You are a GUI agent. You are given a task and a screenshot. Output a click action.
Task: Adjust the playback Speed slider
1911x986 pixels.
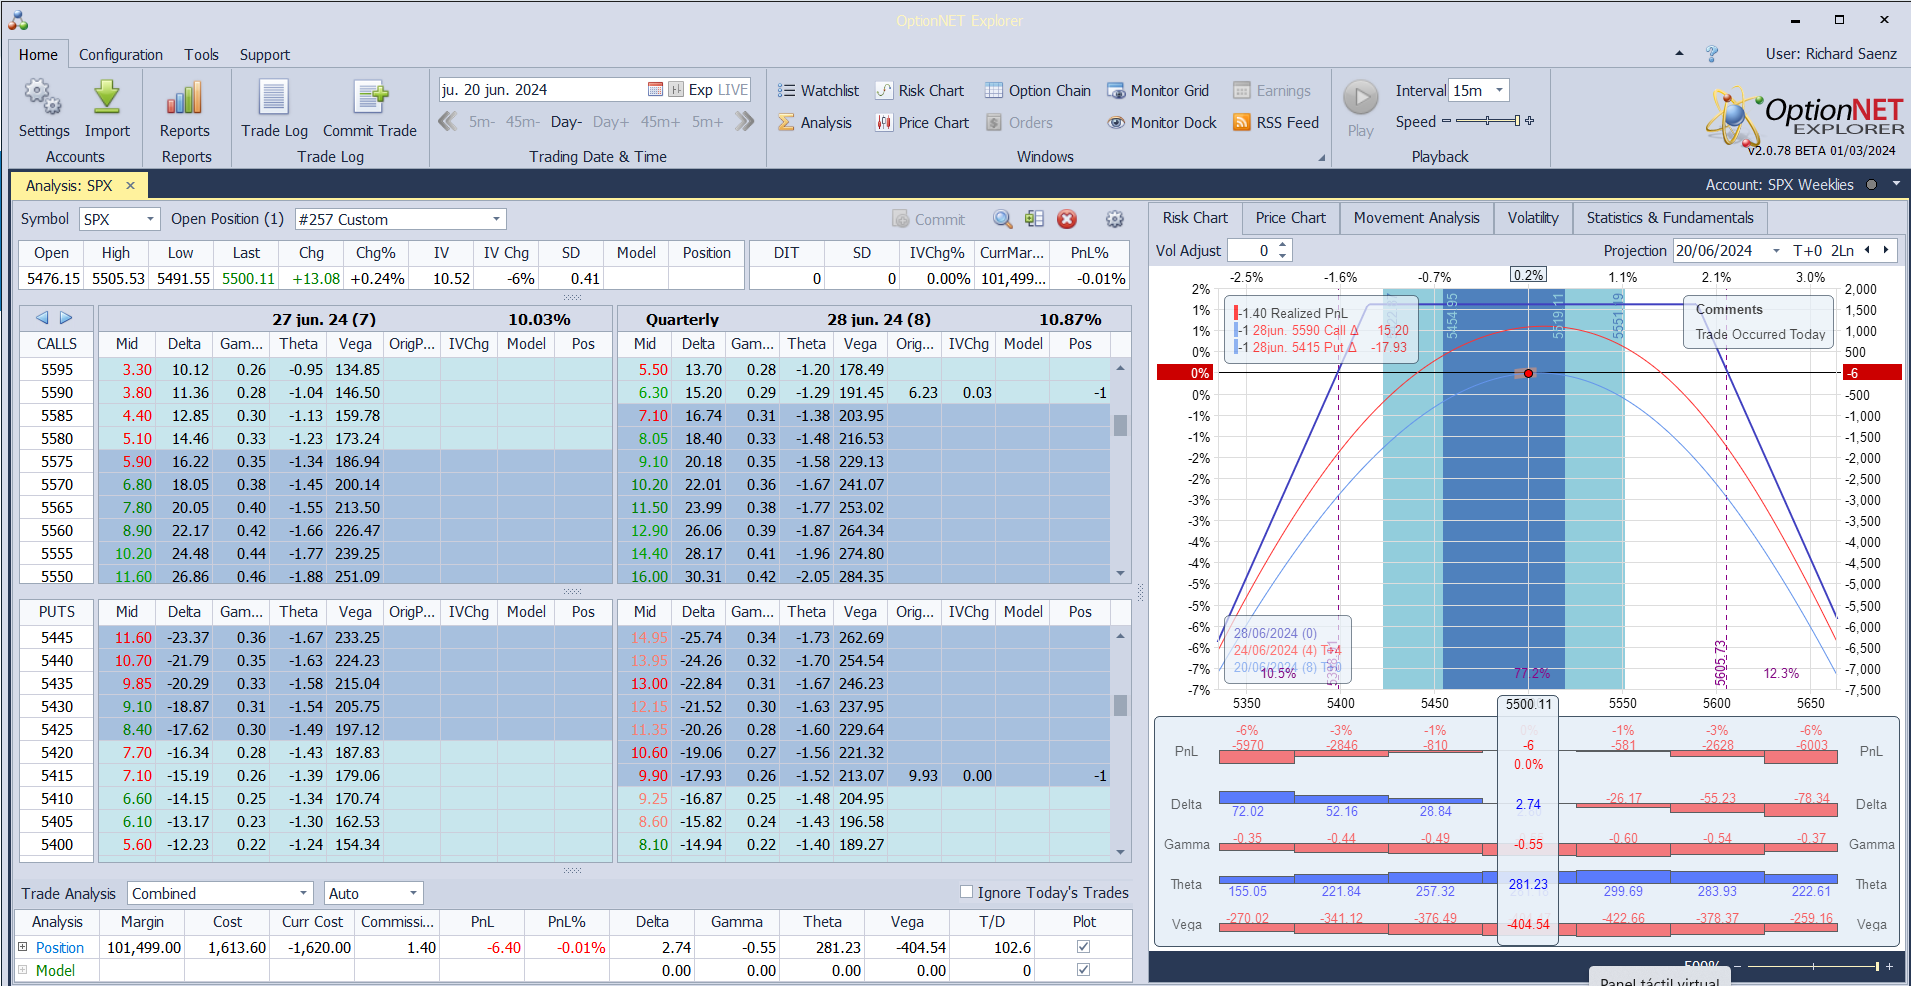pyautogui.click(x=1488, y=121)
